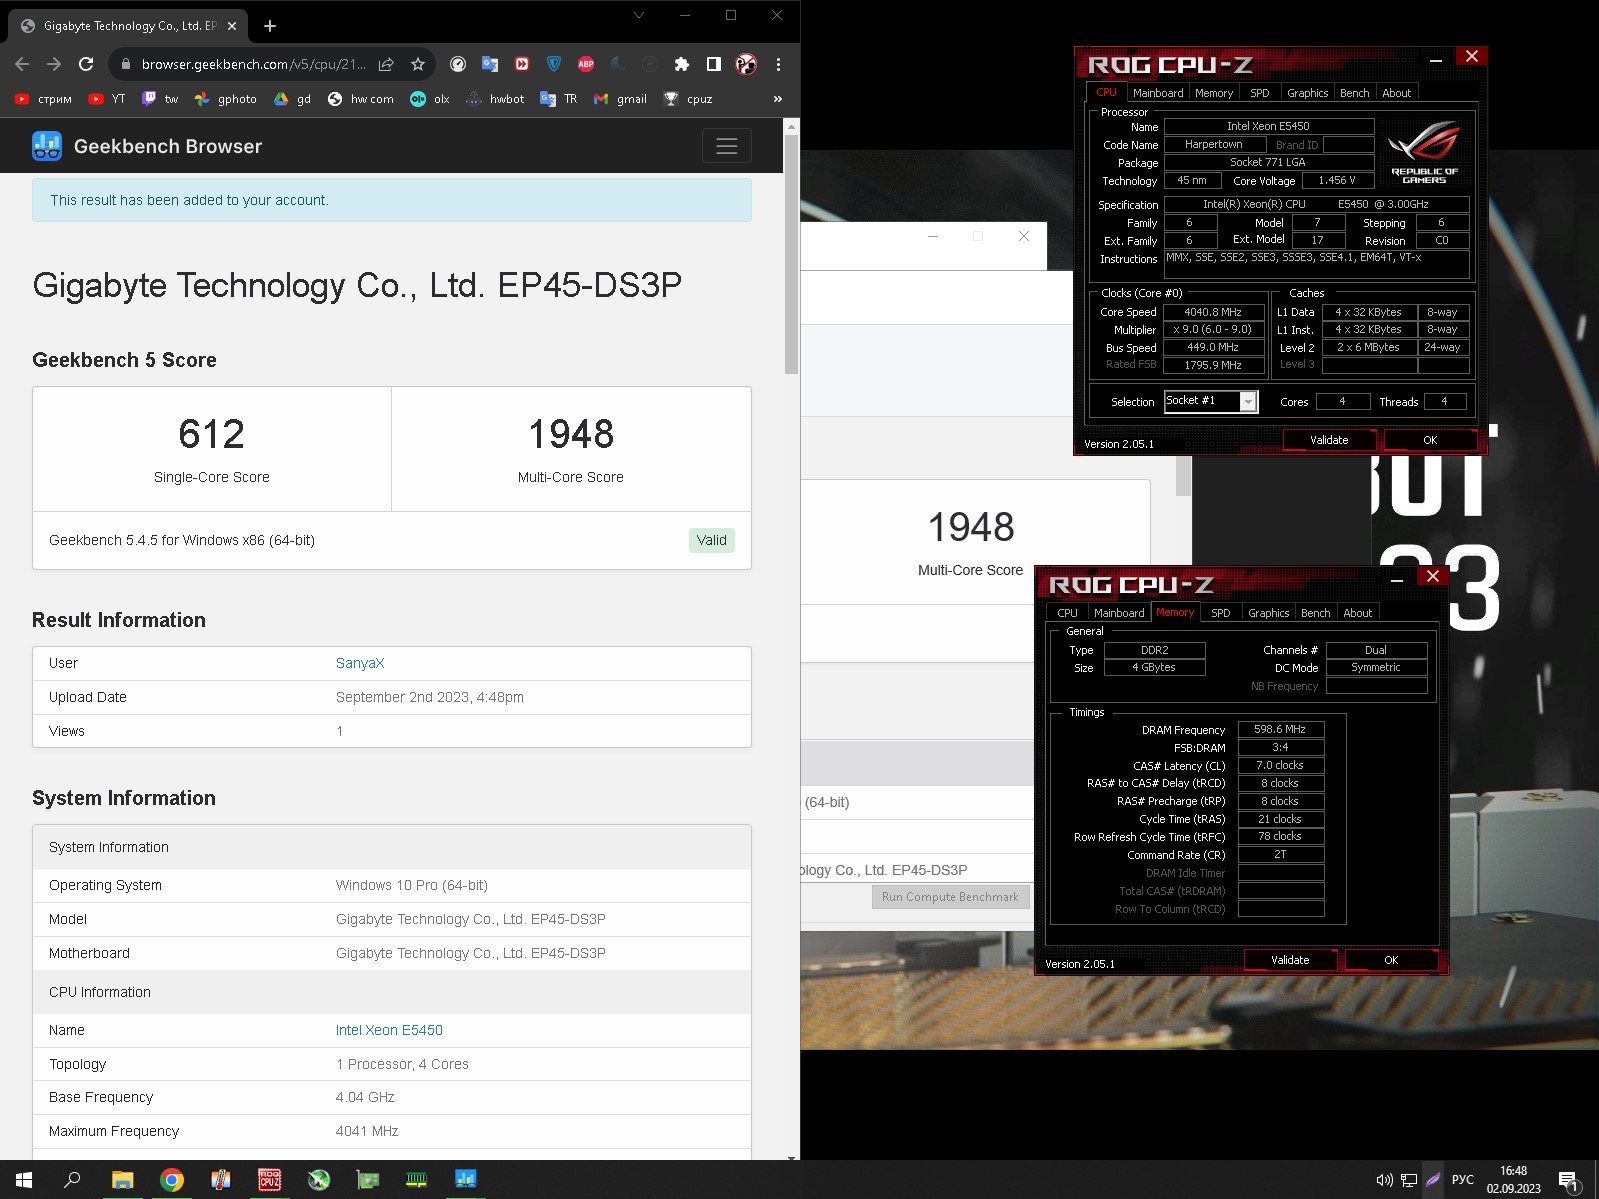Open the 'gd' Google Drive bookmark
Image resolution: width=1599 pixels, height=1199 pixels.
293,99
